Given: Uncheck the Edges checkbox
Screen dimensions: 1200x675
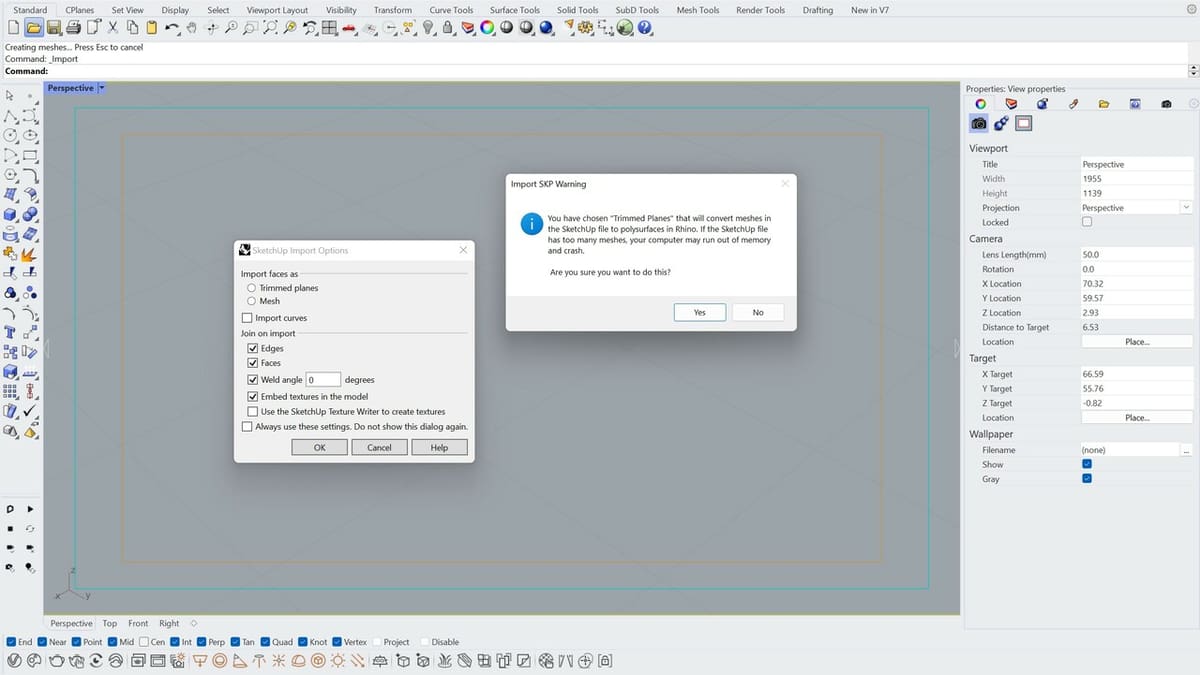Looking at the screenshot, I should point(252,349).
